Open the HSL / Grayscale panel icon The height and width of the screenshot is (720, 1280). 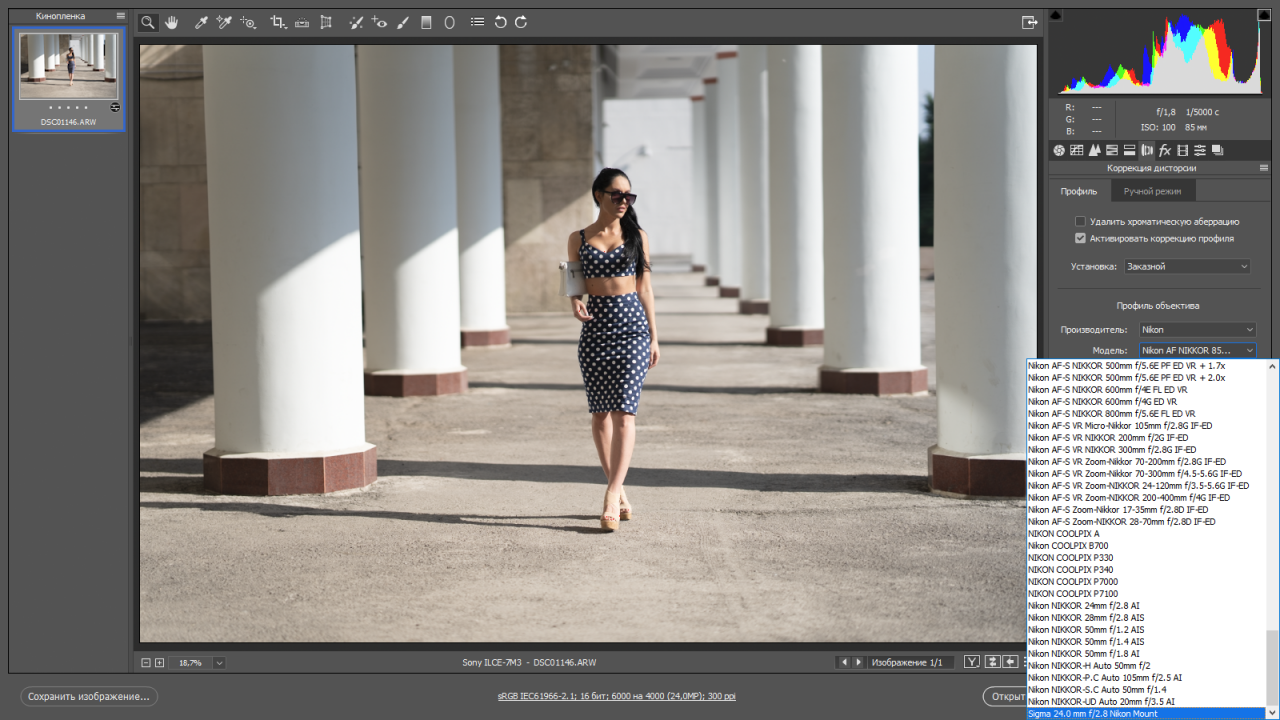(x=1112, y=150)
